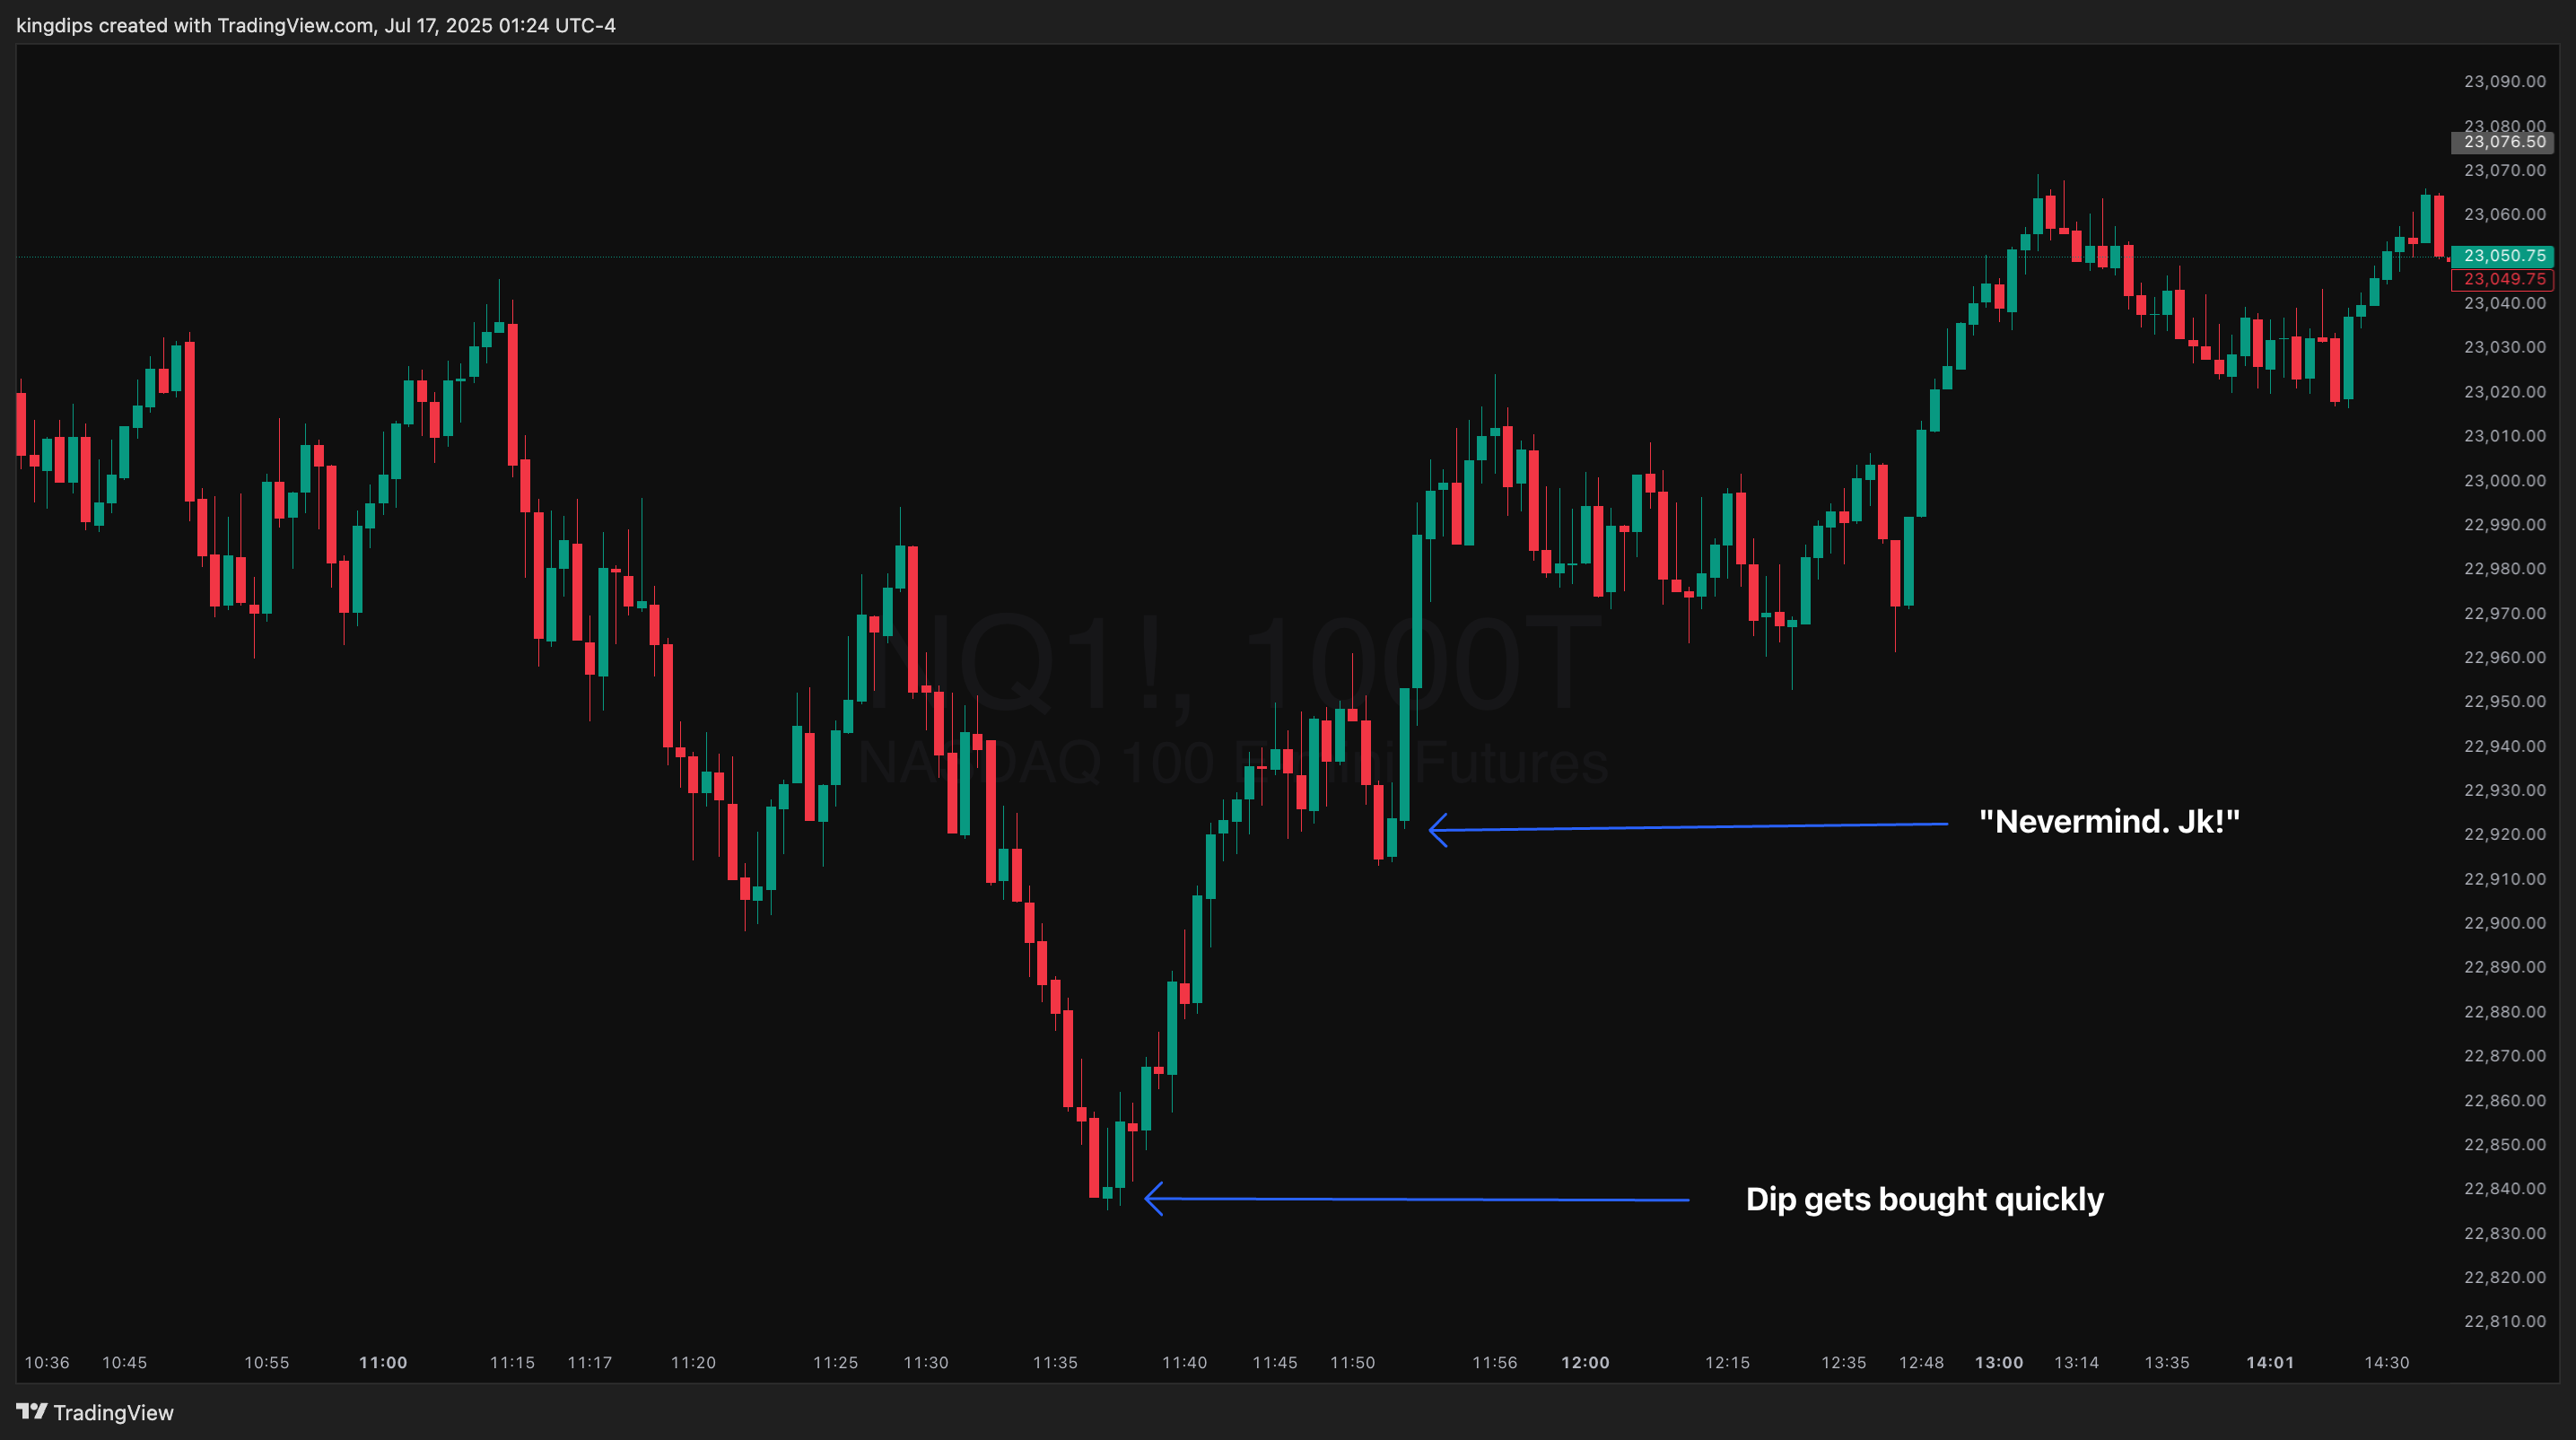Click the 11:15 time axis label
Screen dimensions: 2576x1440
point(512,1362)
